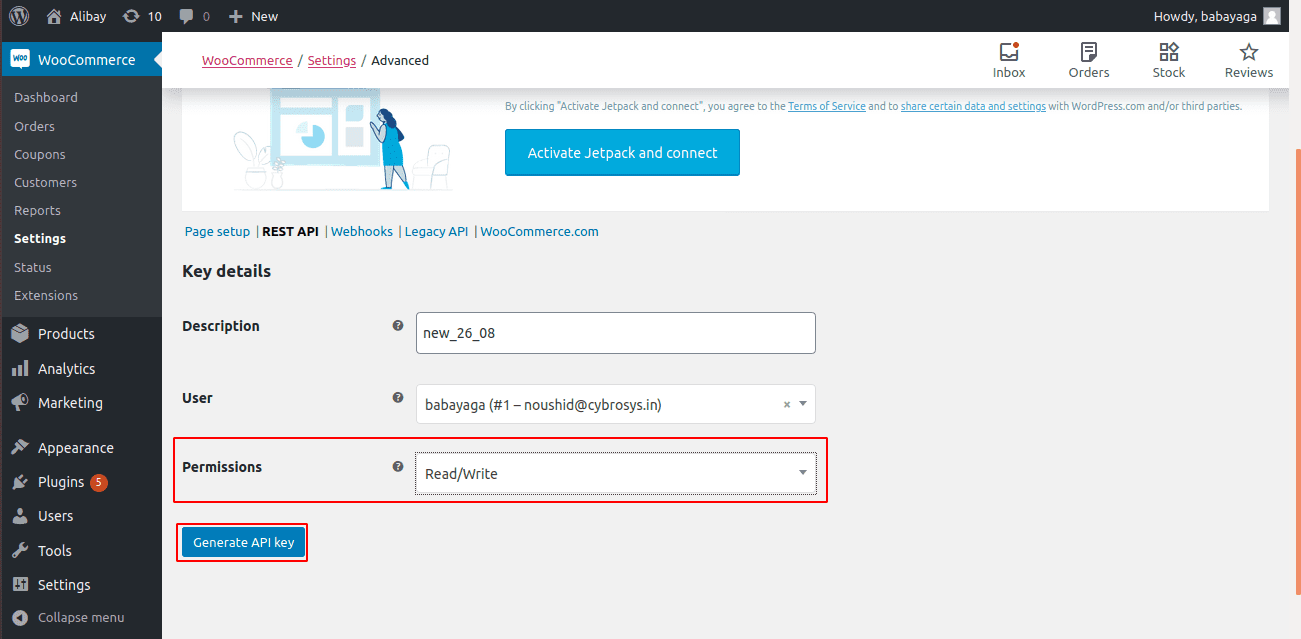Click the WordPress logo icon
Viewport: 1301px width, 639px height.
point(19,16)
